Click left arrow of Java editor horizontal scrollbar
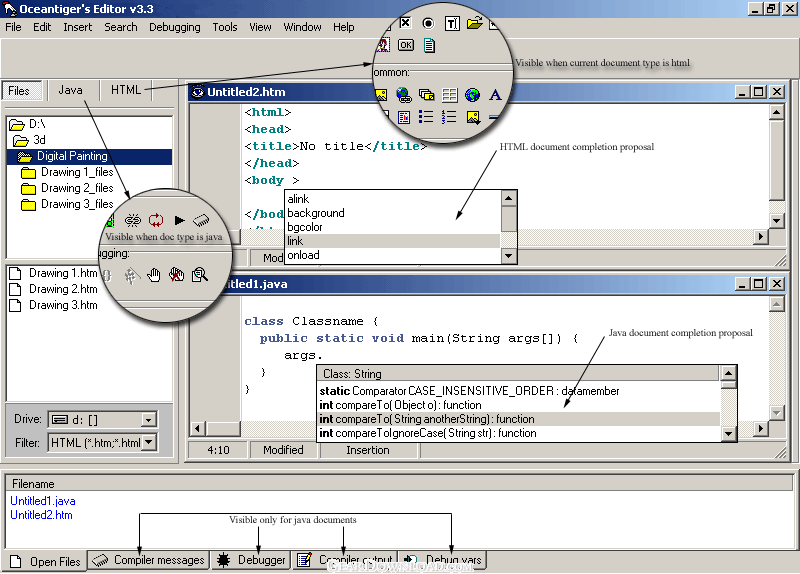 point(198,429)
